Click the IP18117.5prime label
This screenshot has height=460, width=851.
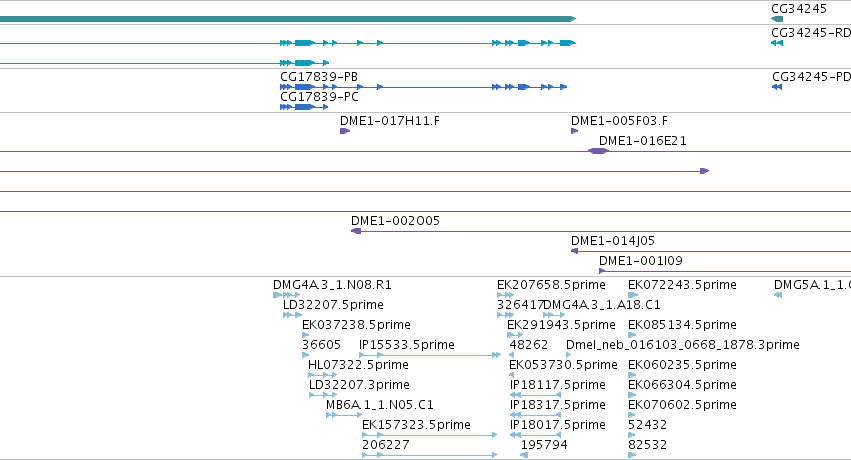(558, 385)
